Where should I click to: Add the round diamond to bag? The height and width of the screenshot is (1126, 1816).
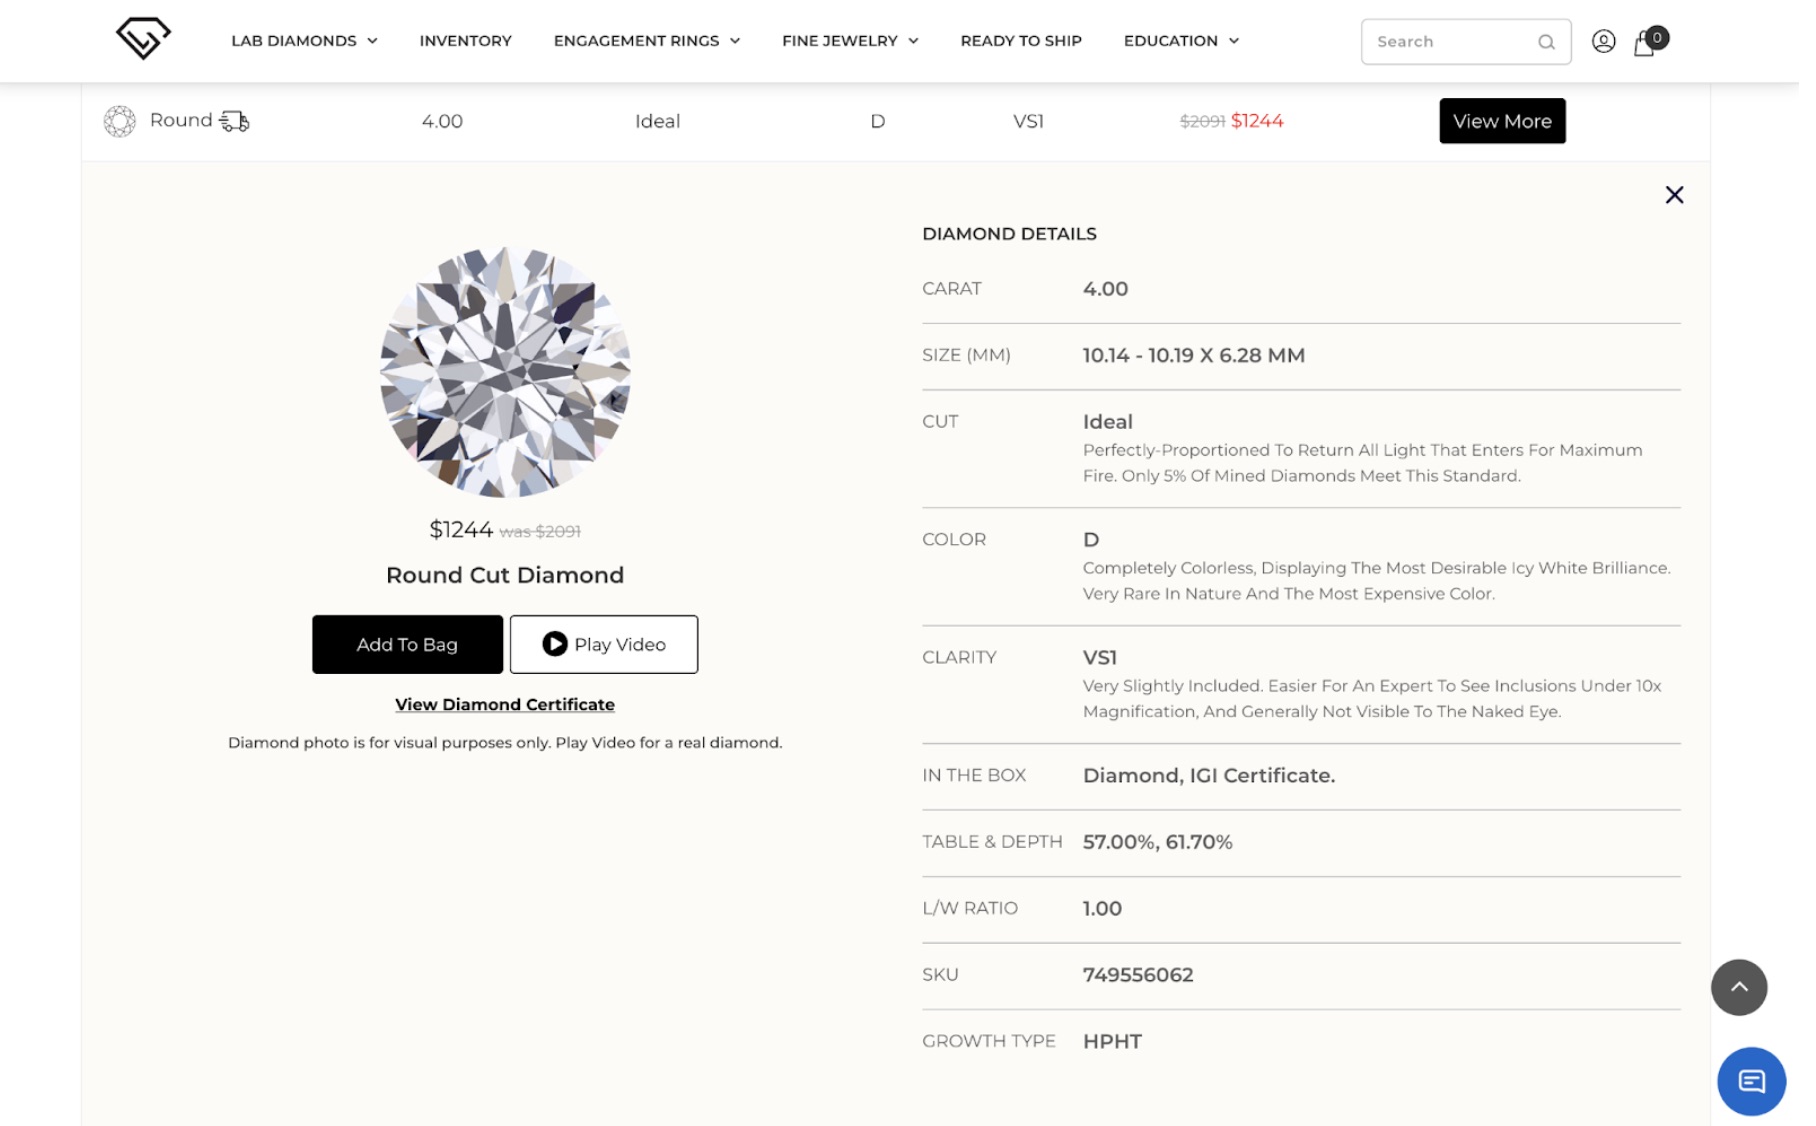[407, 644]
